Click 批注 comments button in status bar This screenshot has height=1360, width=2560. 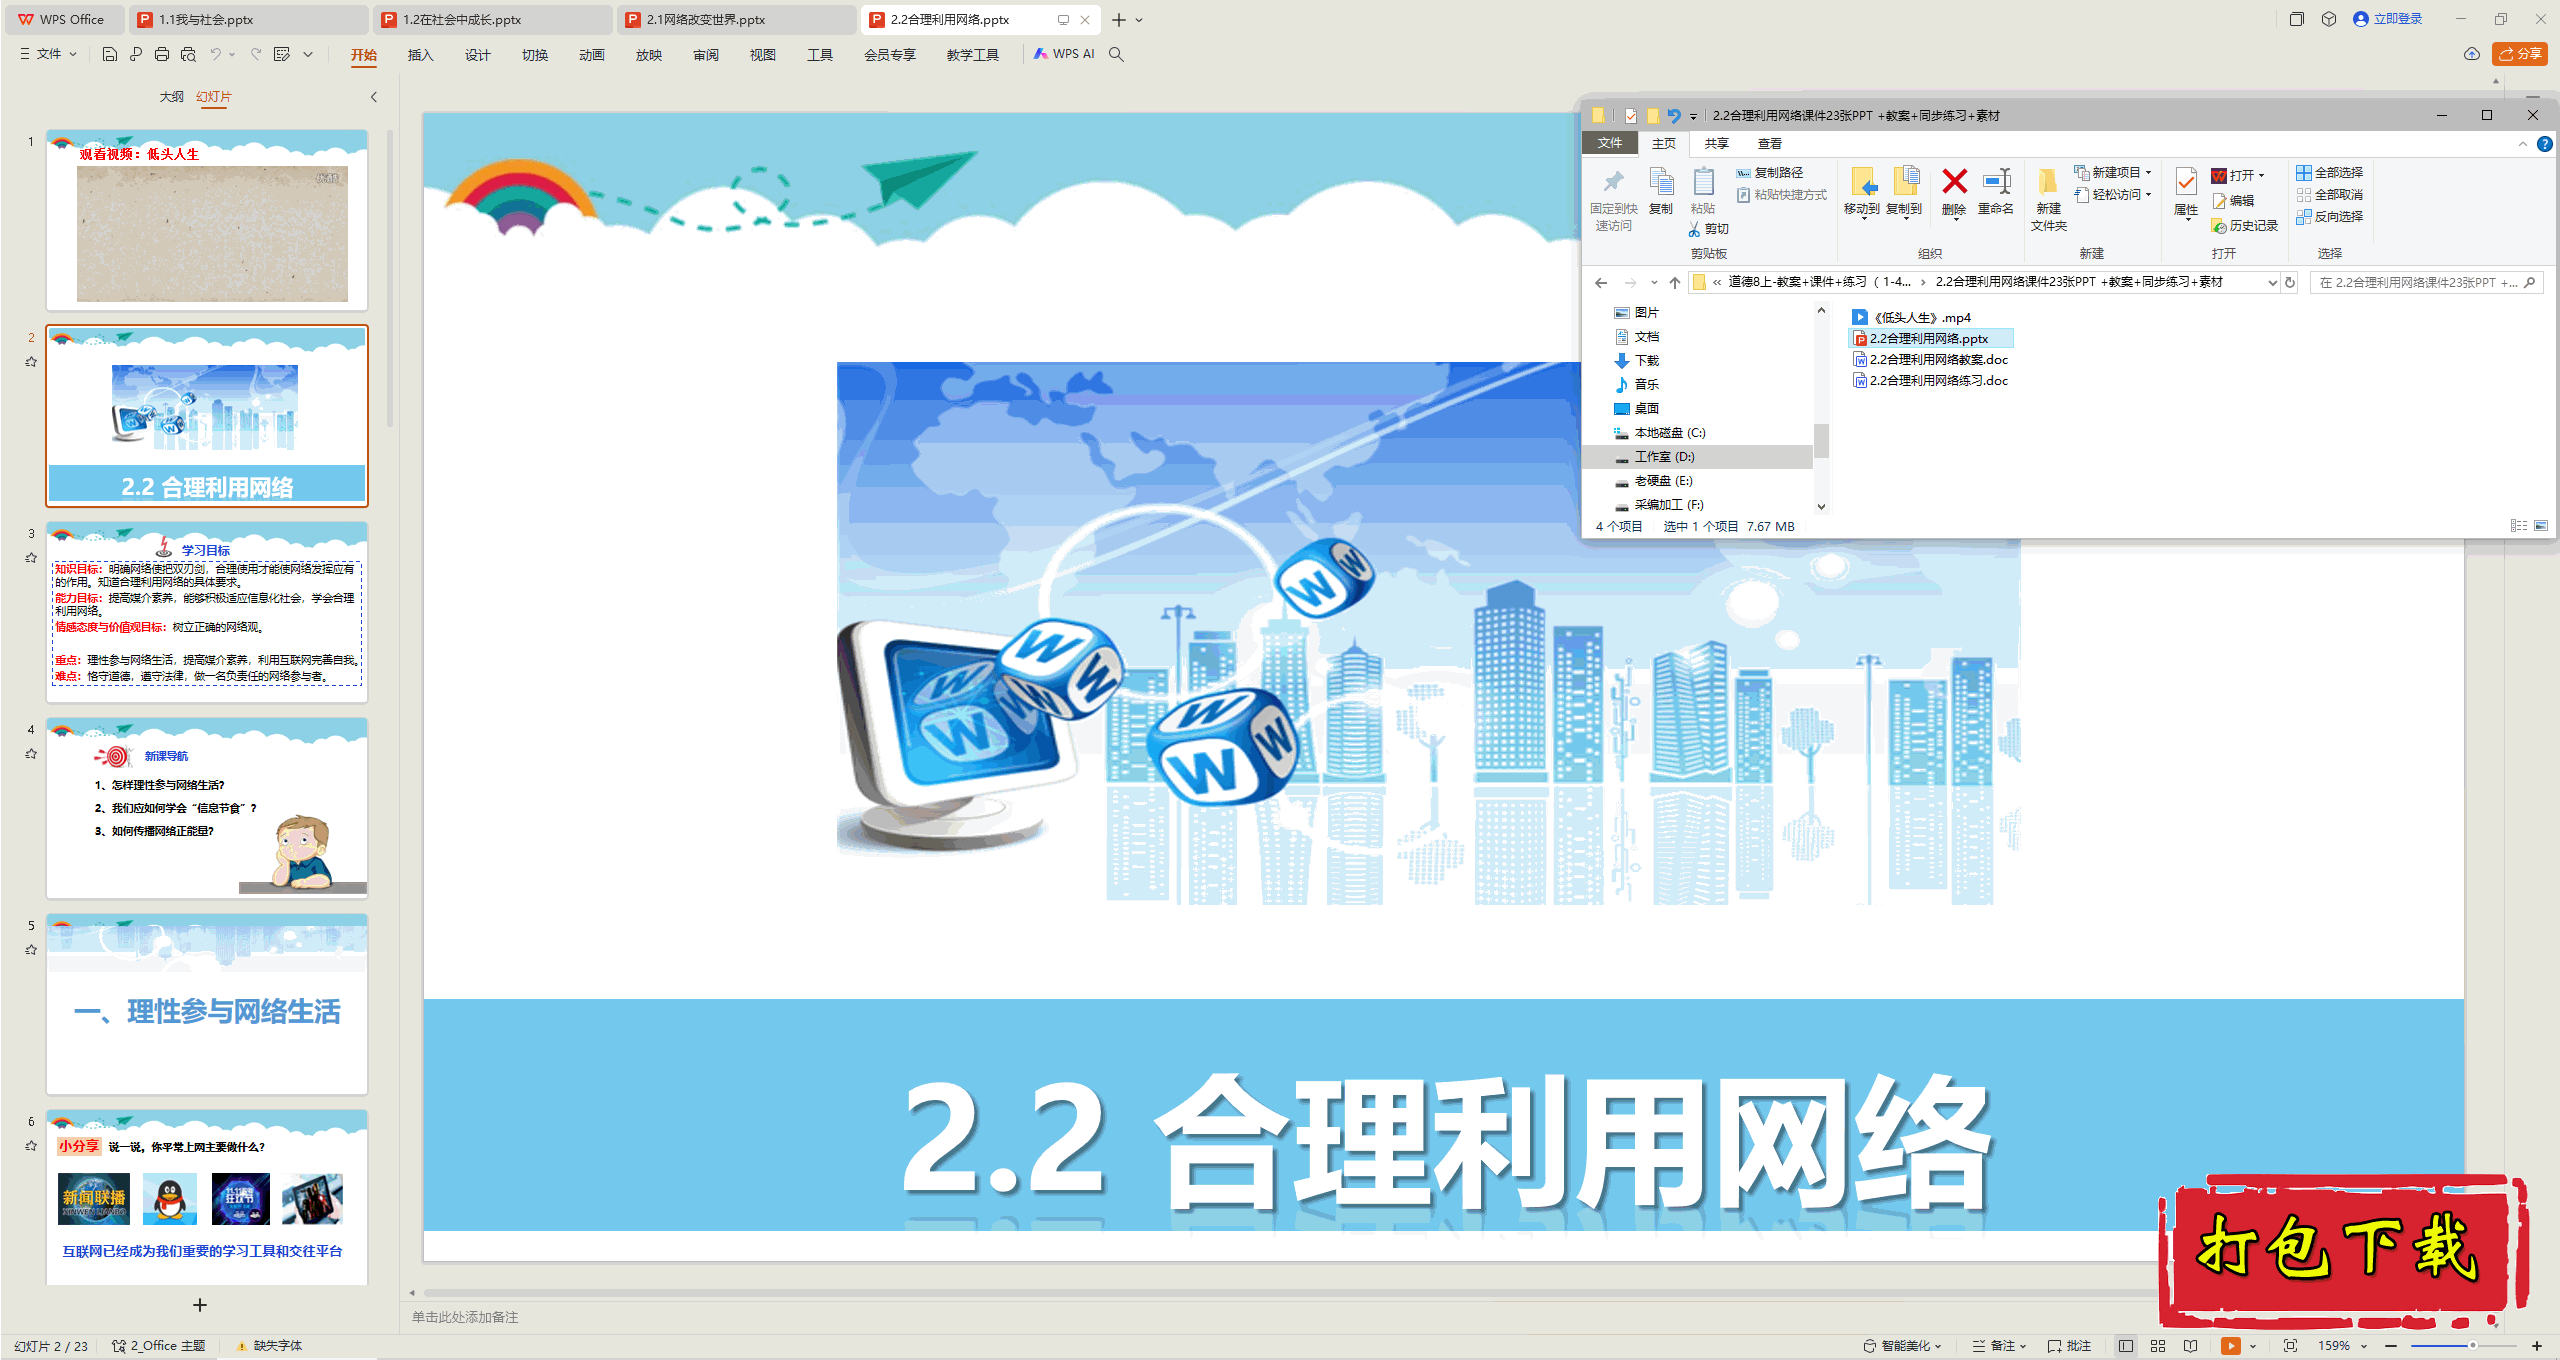click(2069, 1346)
